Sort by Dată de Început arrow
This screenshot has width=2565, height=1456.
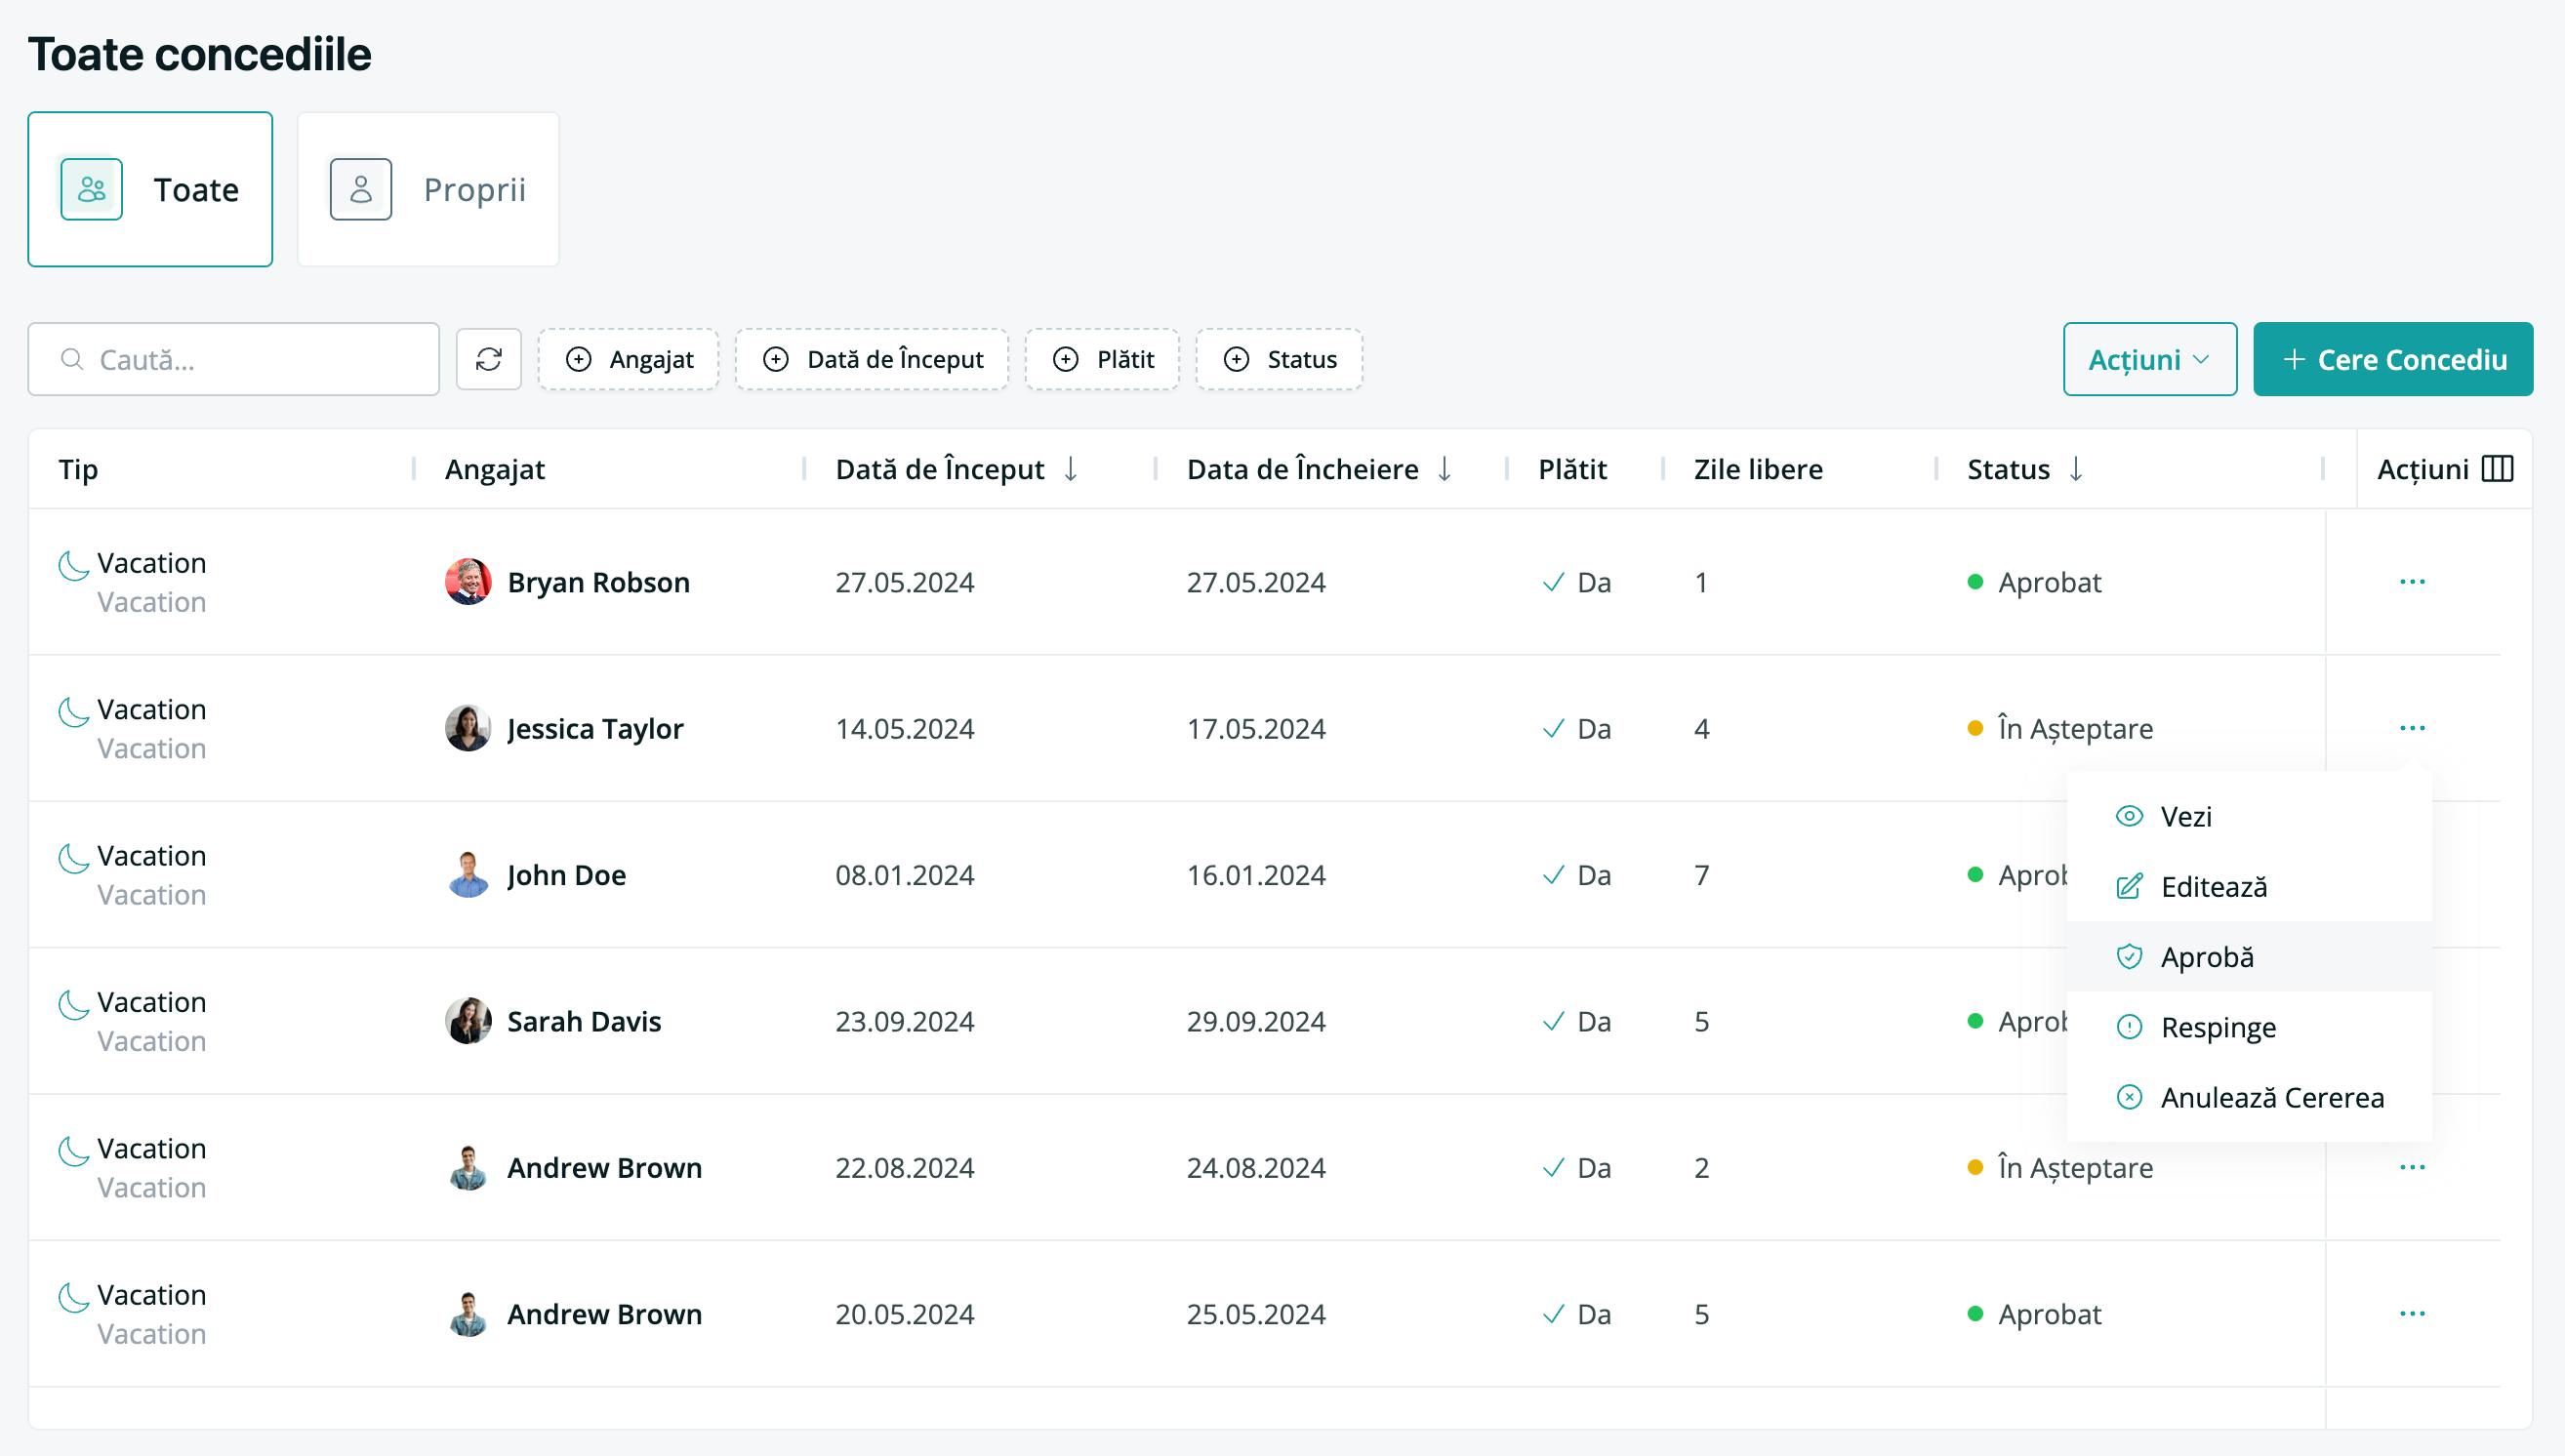tap(1070, 469)
